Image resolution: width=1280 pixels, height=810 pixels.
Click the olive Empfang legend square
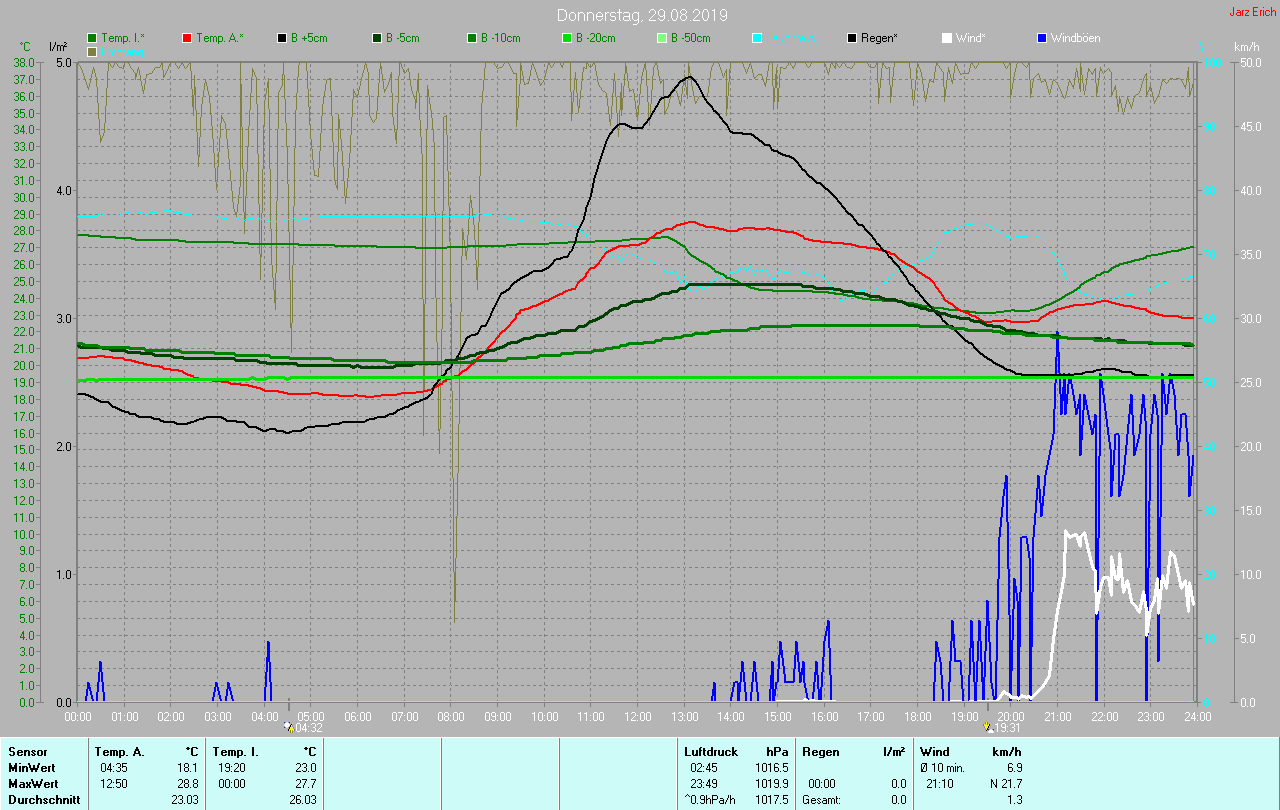tap(93, 51)
